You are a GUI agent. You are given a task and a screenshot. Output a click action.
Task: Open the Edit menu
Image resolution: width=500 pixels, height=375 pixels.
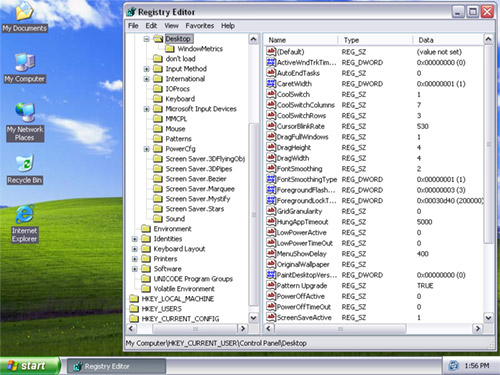tap(151, 26)
